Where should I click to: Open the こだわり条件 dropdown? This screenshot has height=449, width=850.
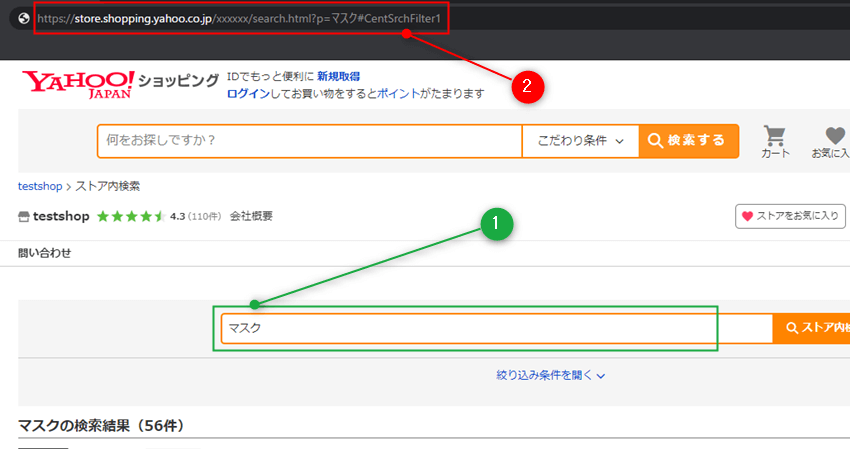pyautogui.click(x=580, y=141)
